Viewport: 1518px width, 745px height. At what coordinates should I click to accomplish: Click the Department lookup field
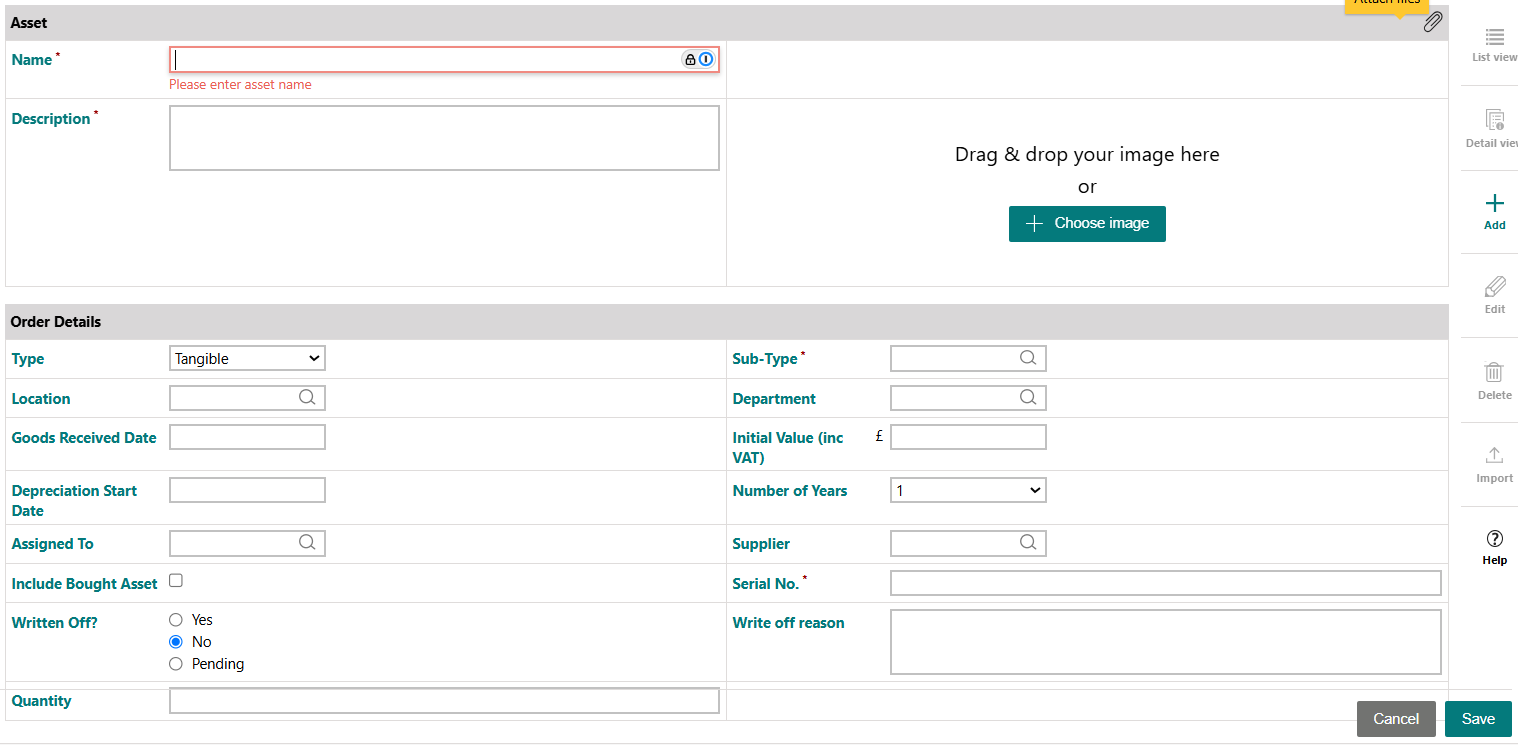pyautogui.click(x=968, y=398)
